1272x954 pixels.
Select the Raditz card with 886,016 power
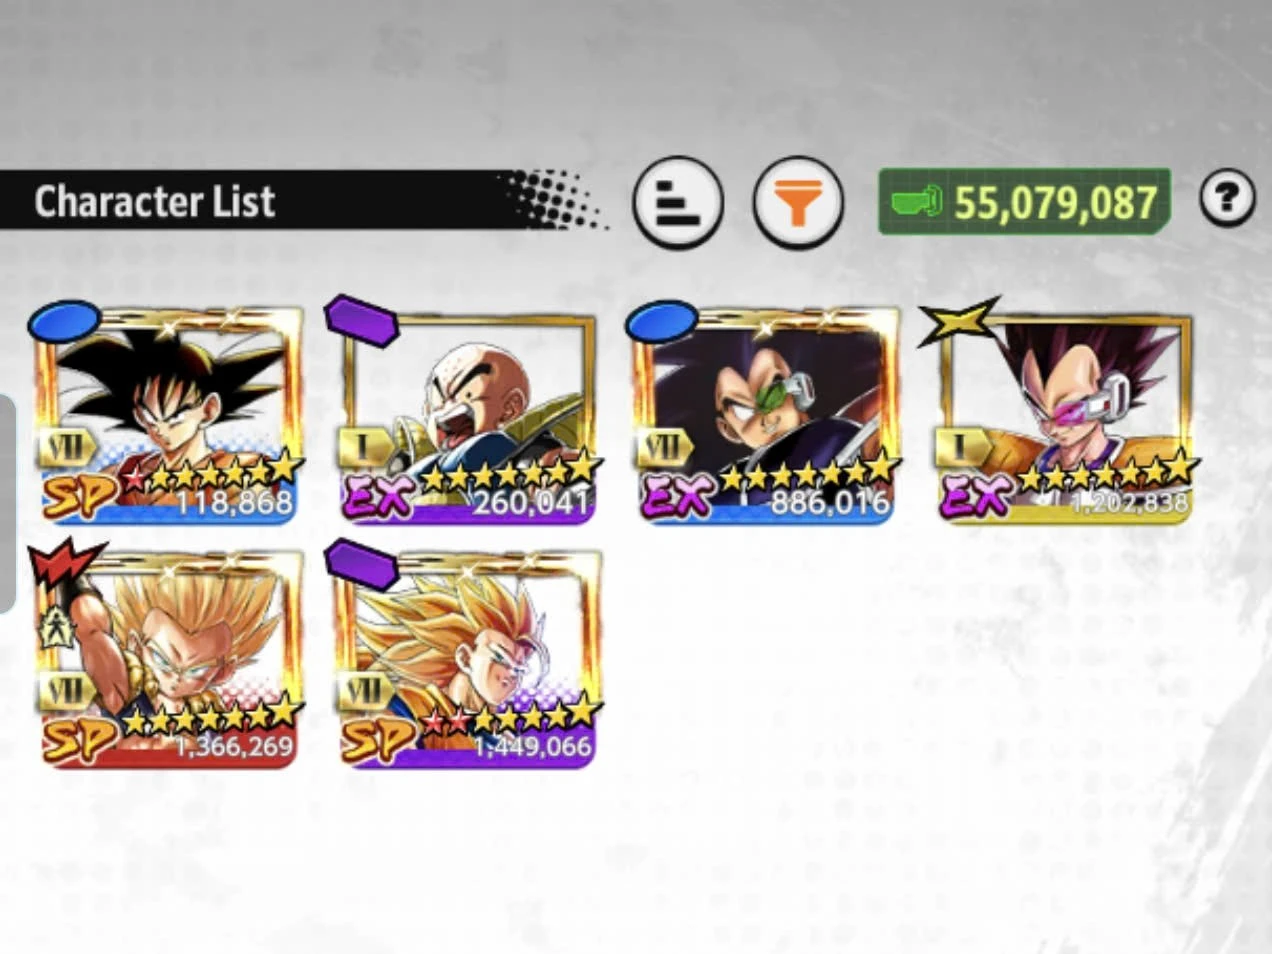(x=767, y=415)
